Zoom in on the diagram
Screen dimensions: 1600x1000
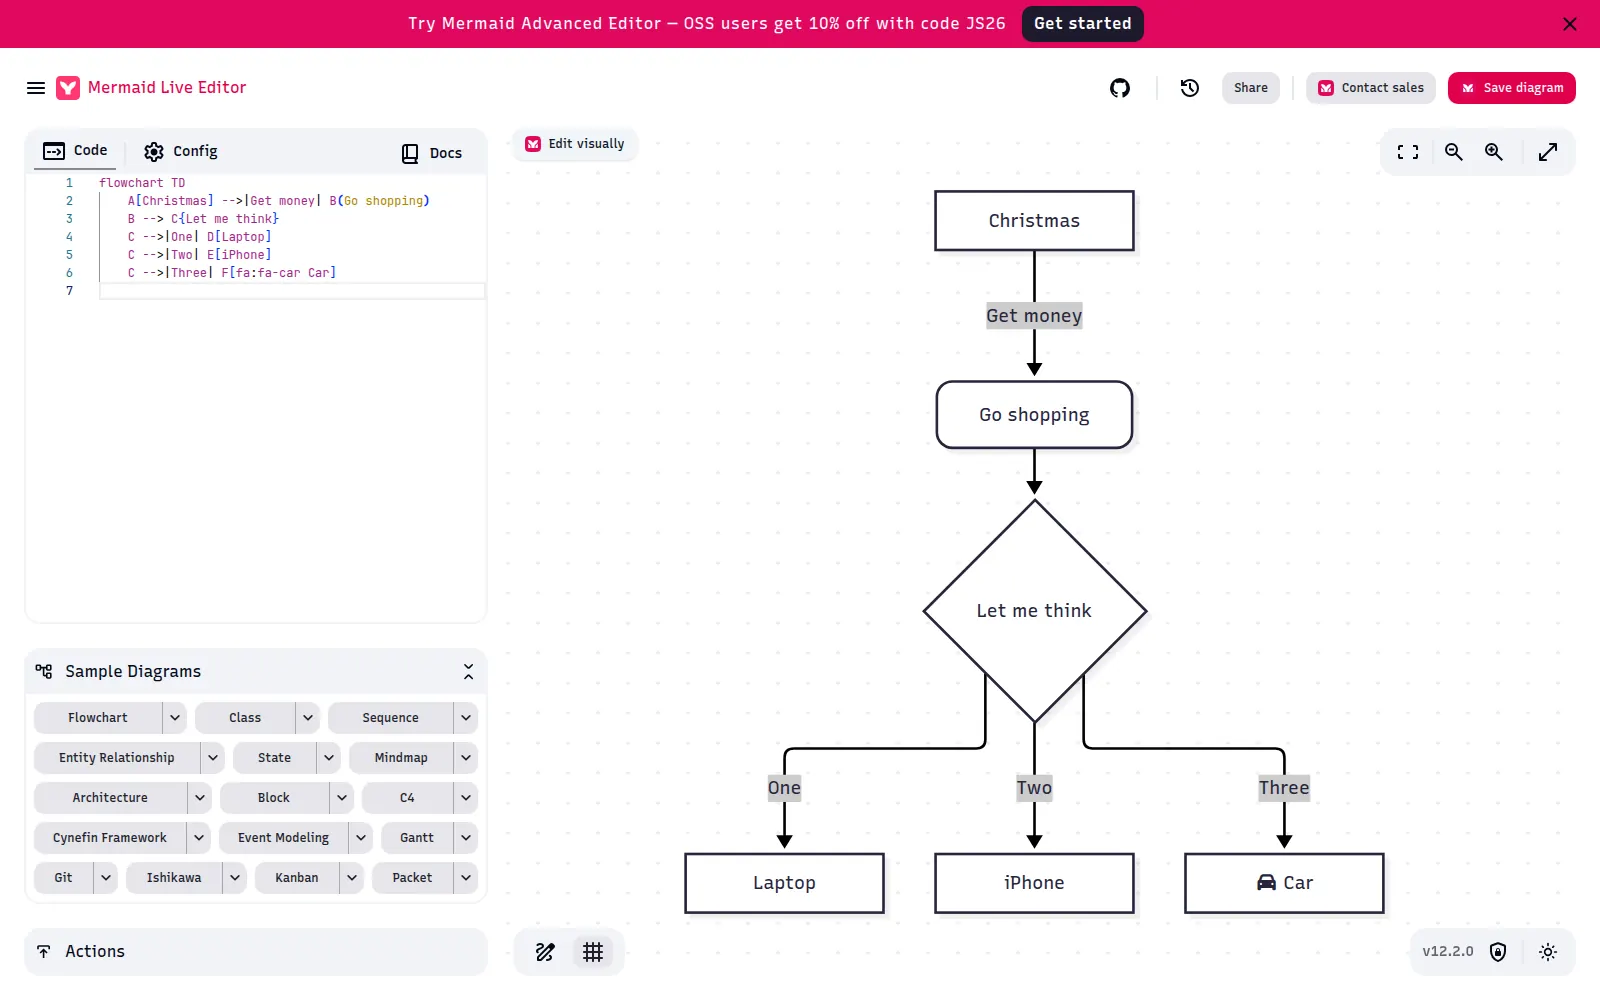pyautogui.click(x=1494, y=152)
